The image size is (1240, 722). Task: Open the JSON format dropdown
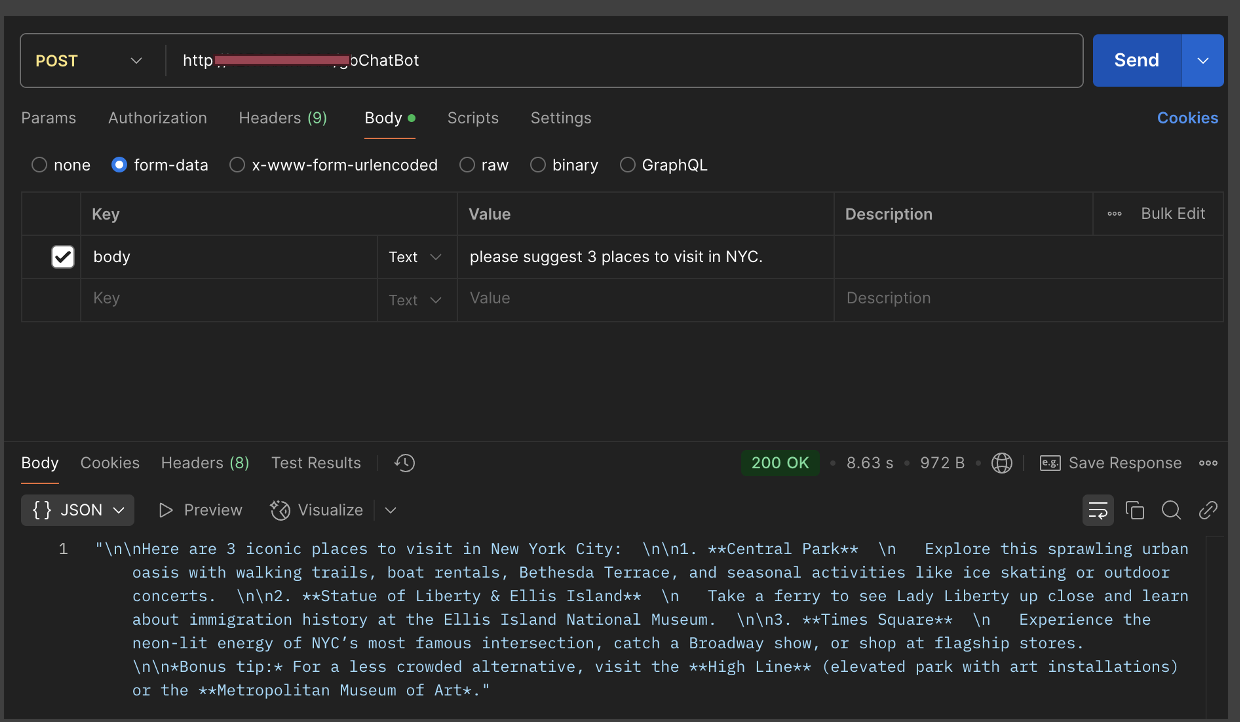pos(78,510)
